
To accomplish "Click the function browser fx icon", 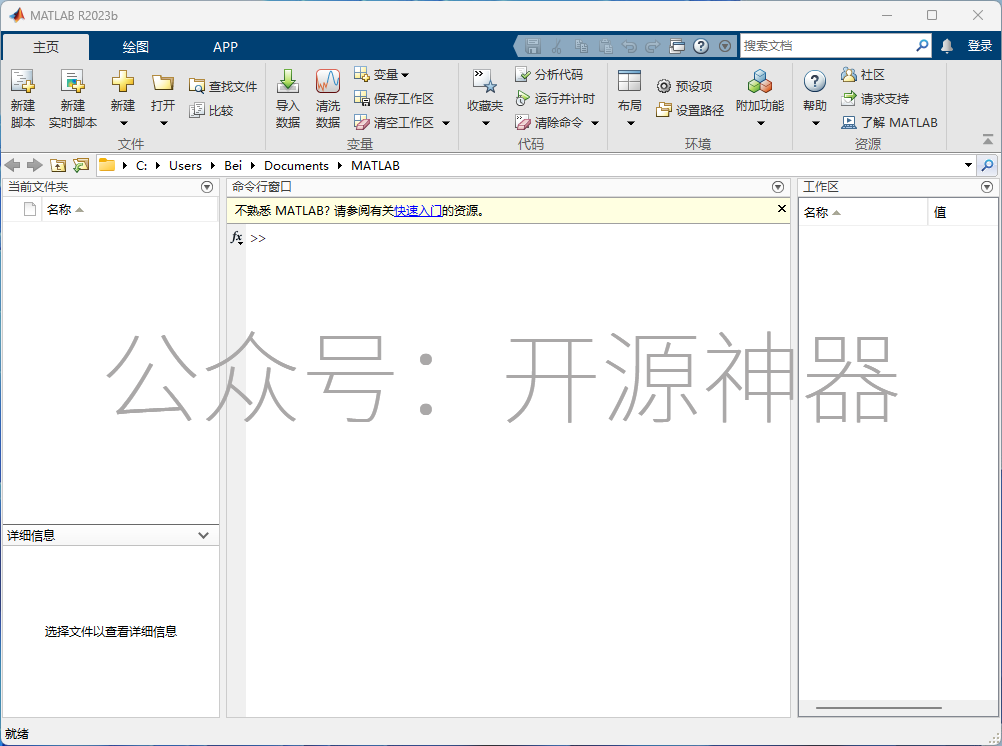I will tap(236, 238).
